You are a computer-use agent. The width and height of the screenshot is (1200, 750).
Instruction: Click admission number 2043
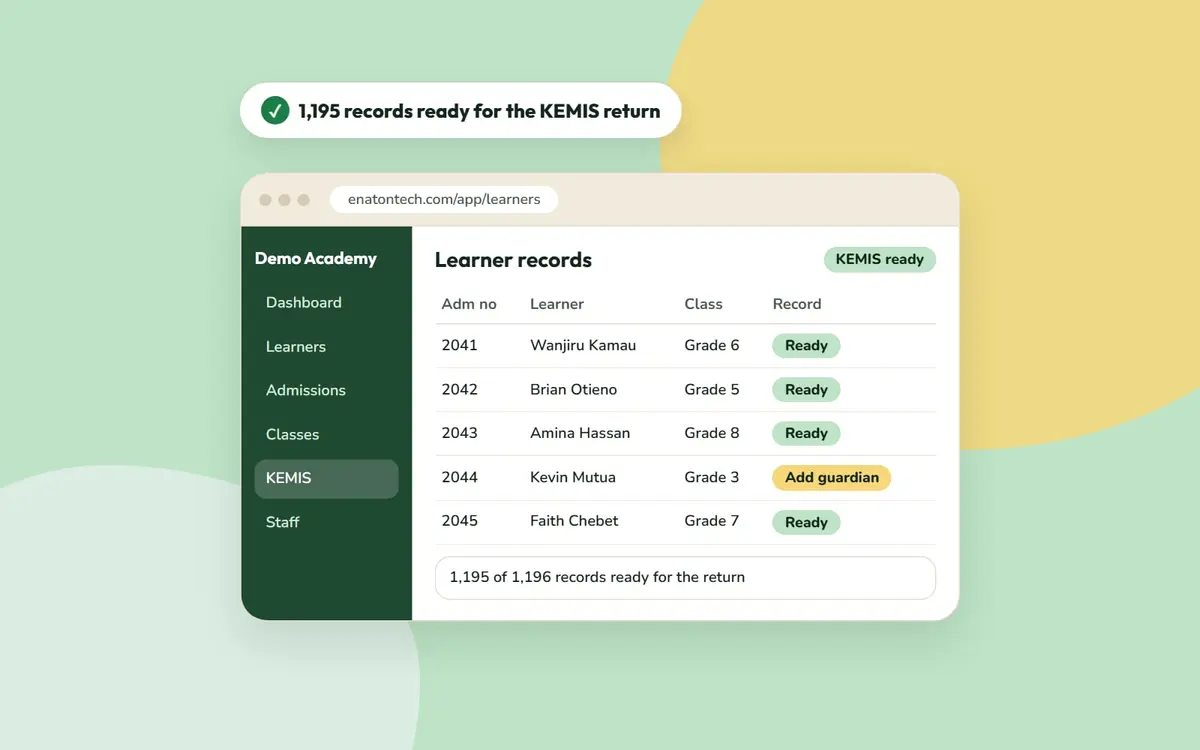tap(460, 433)
